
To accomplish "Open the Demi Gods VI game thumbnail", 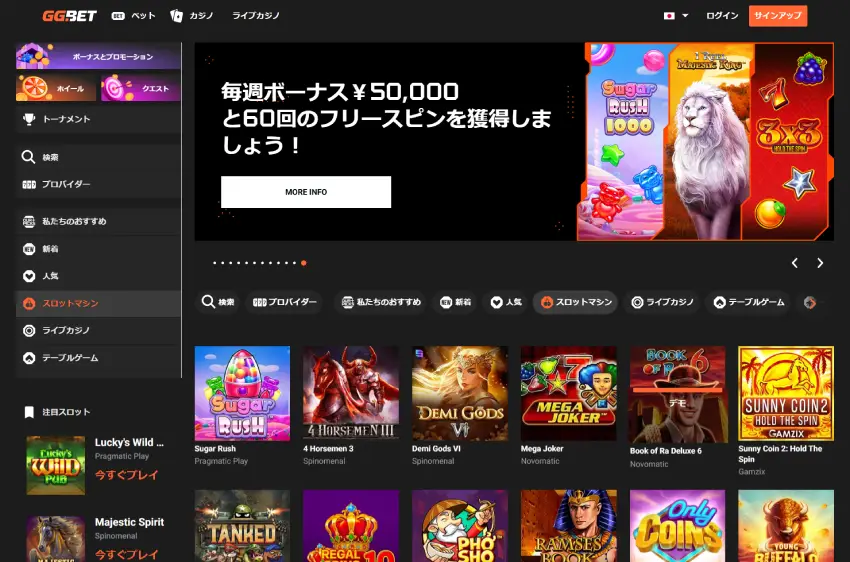I will 460,393.
